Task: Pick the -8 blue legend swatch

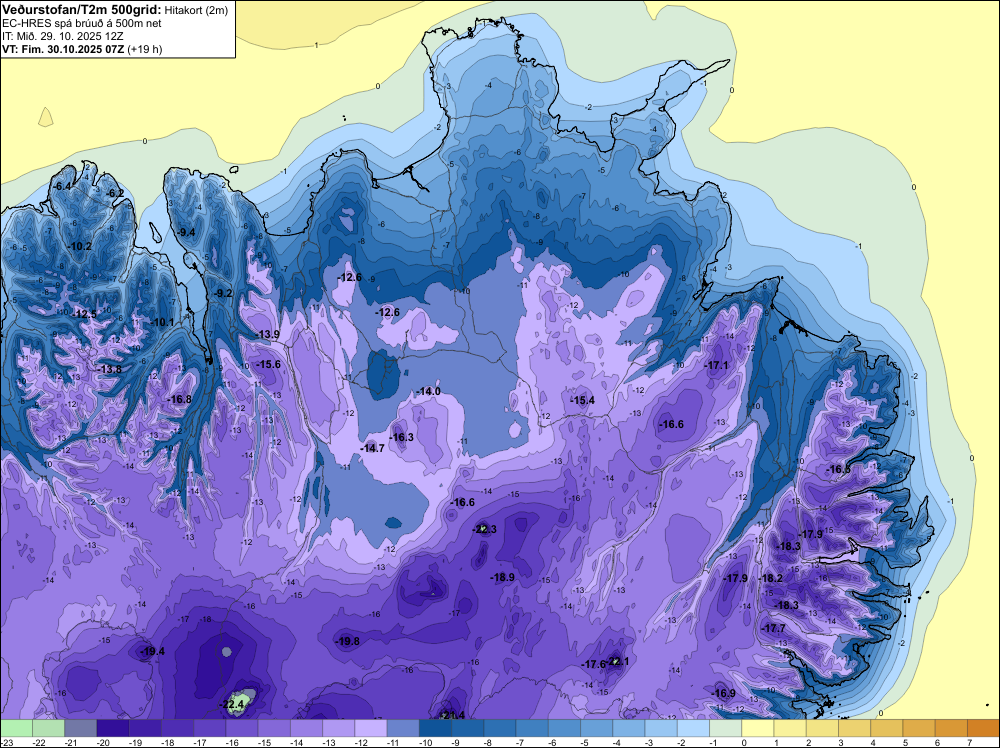Action: click(x=500, y=728)
